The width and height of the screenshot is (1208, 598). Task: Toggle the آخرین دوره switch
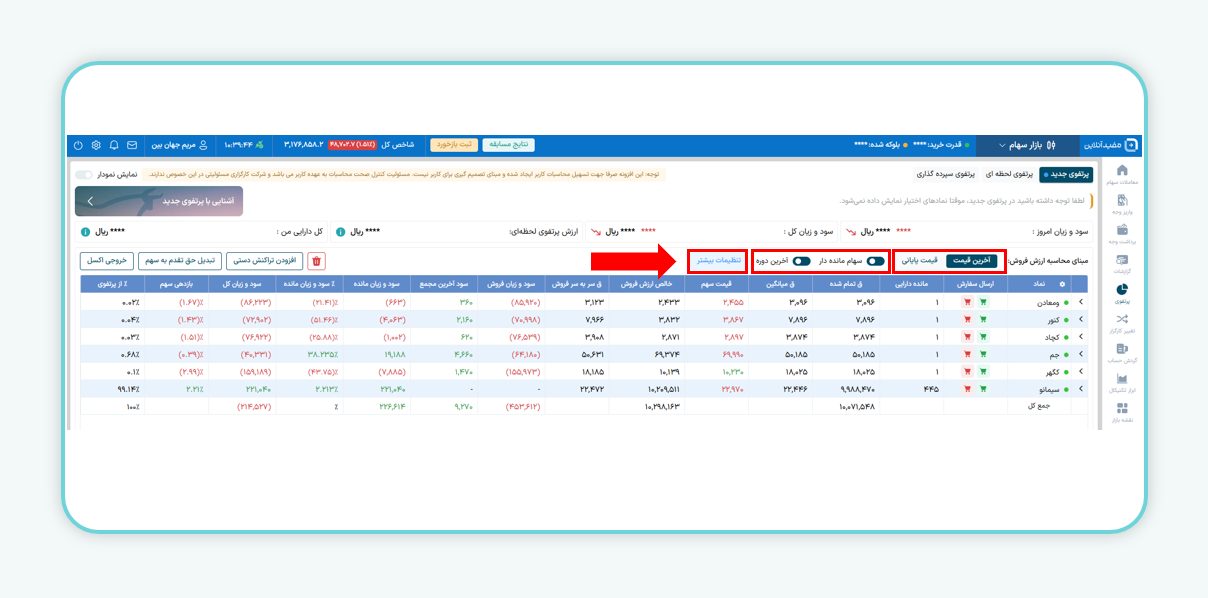click(801, 261)
